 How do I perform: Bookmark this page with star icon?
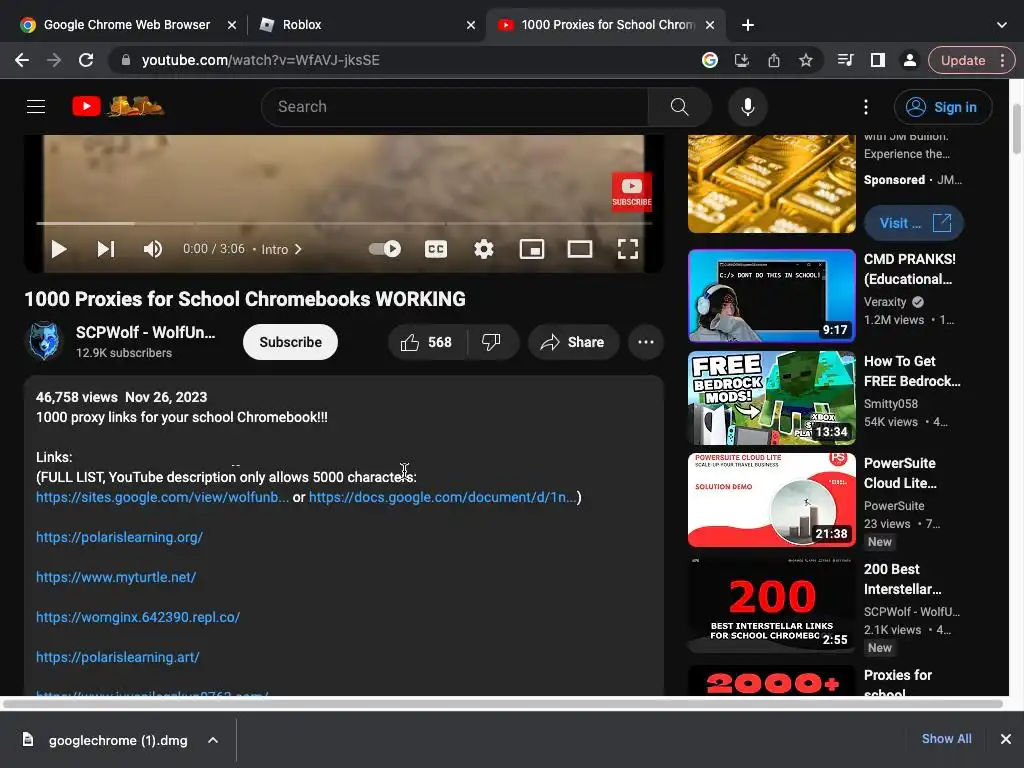(x=806, y=60)
